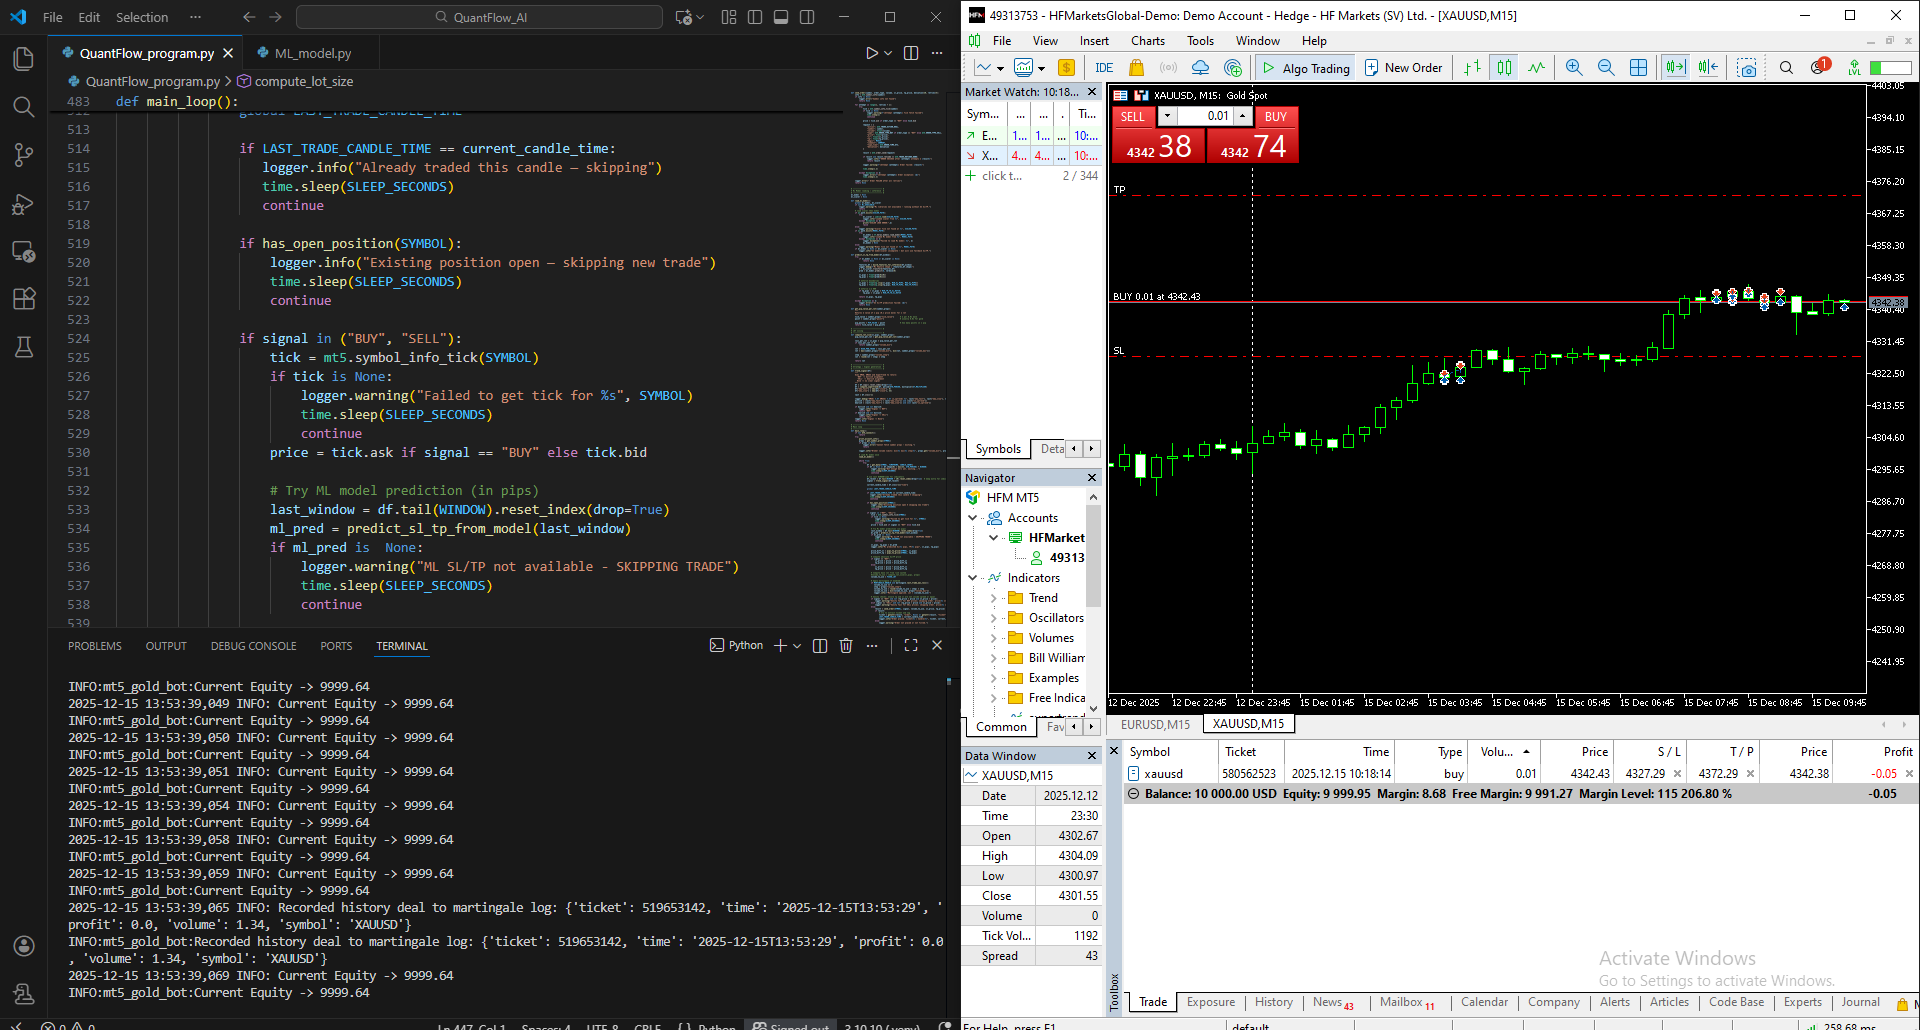Zoom in on the chart in MetaTrader

click(1574, 67)
